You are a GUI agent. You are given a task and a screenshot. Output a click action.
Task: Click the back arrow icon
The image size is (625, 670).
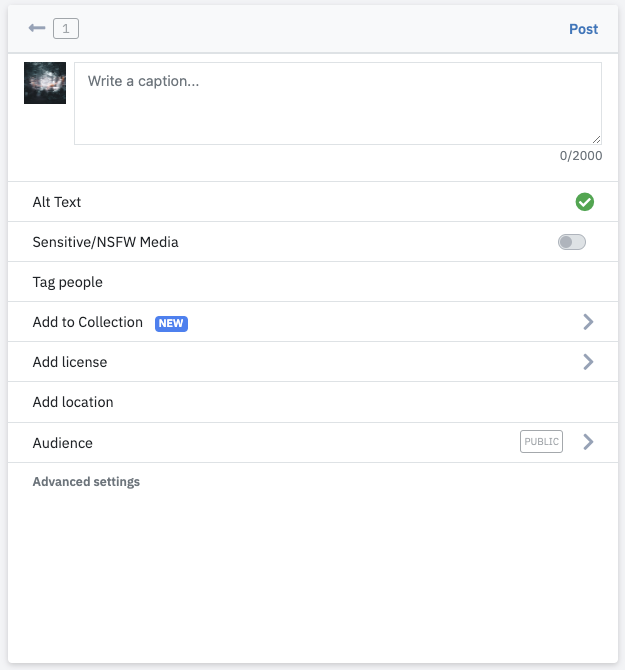point(37,28)
